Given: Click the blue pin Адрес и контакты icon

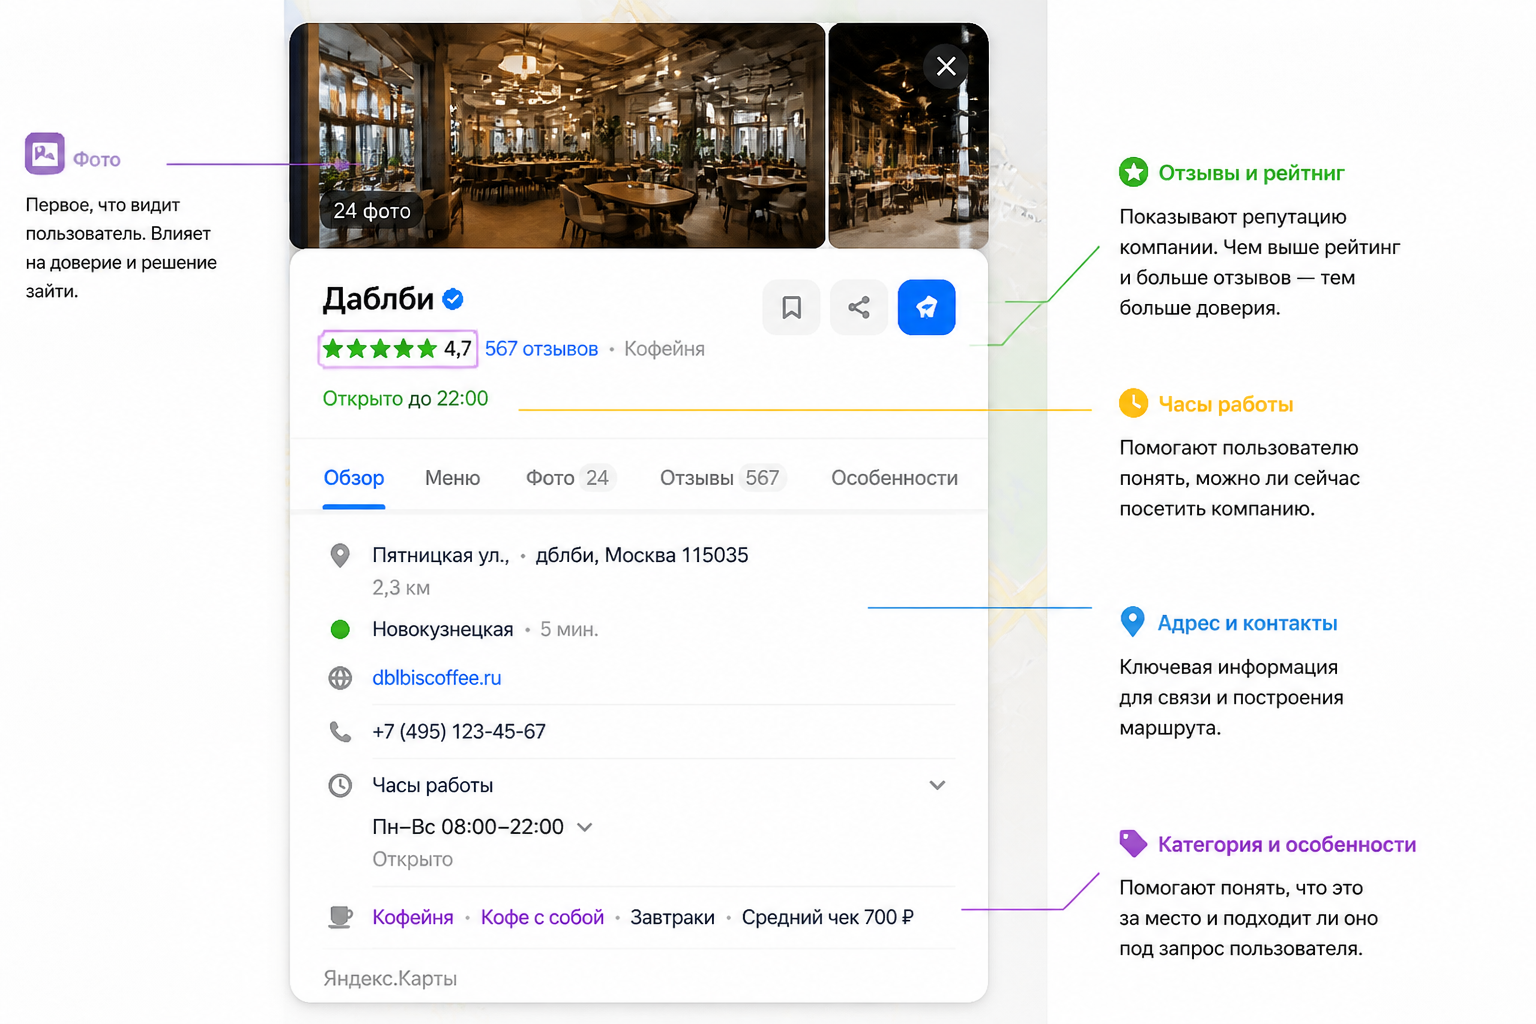Looking at the screenshot, I should click(1132, 622).
